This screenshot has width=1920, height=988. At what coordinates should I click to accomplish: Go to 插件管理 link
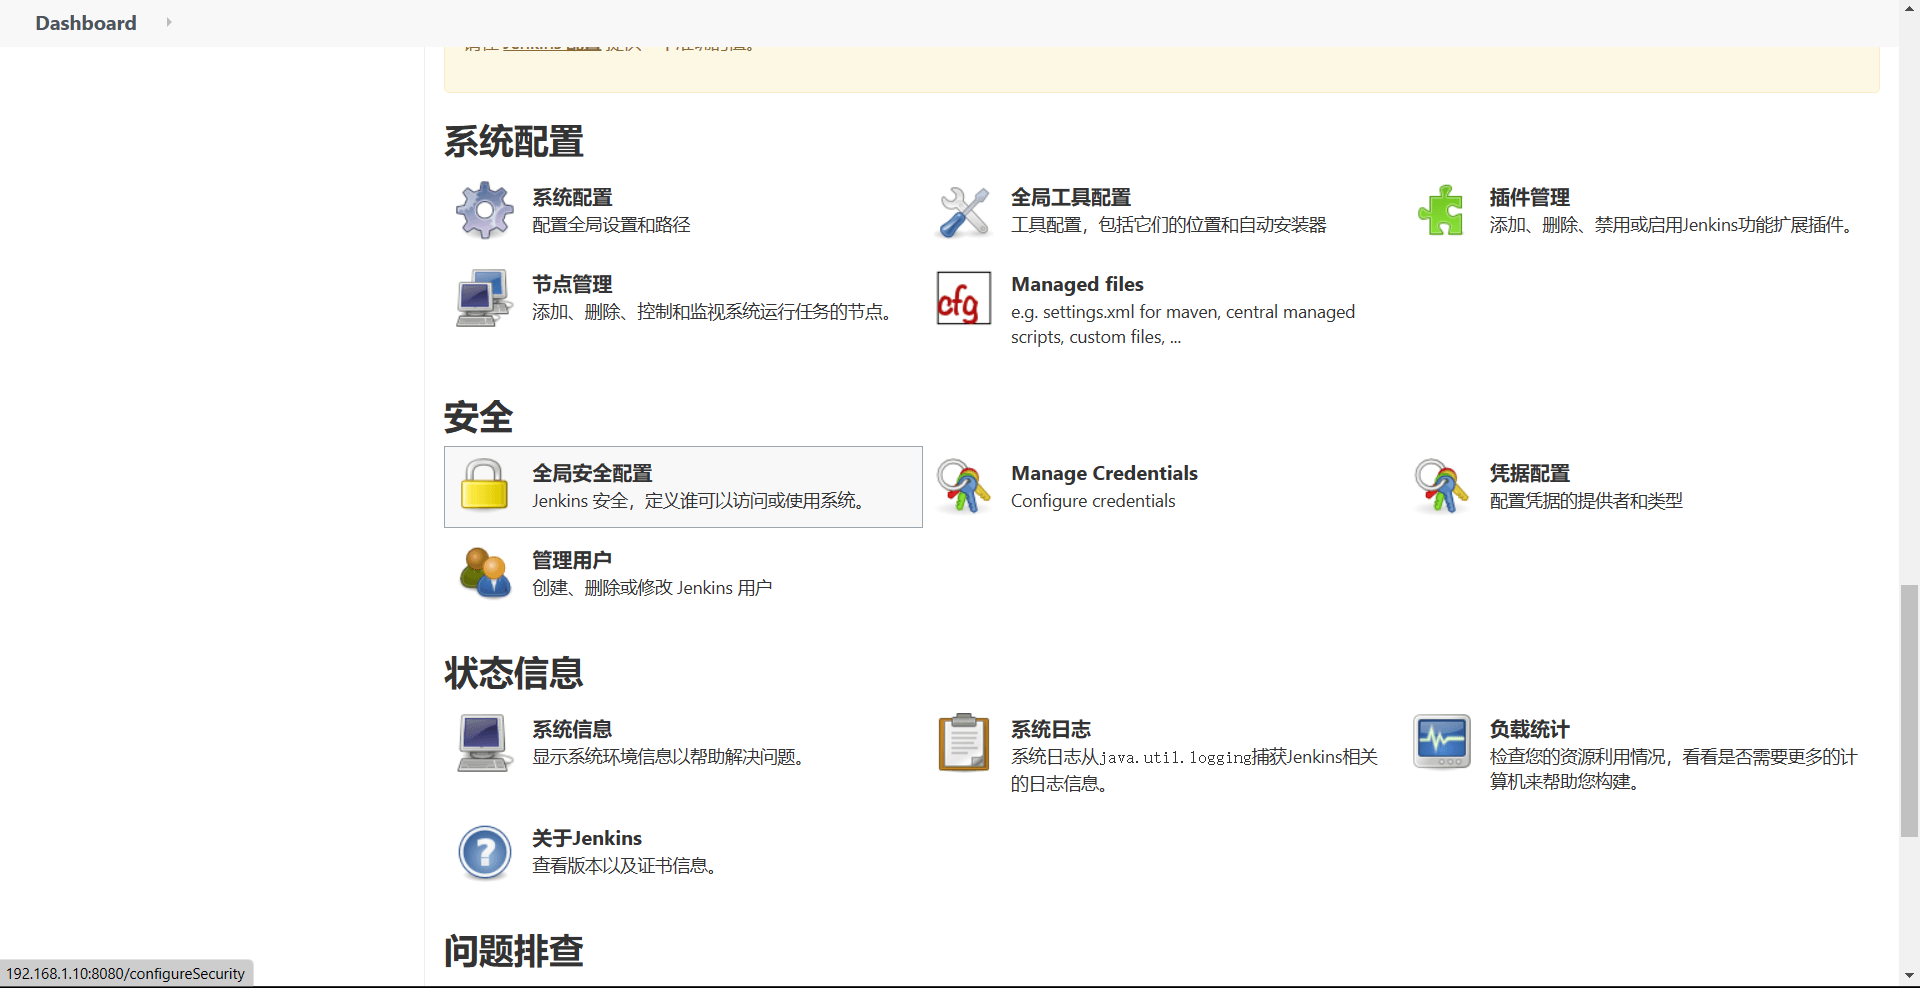coord(1530,197)
